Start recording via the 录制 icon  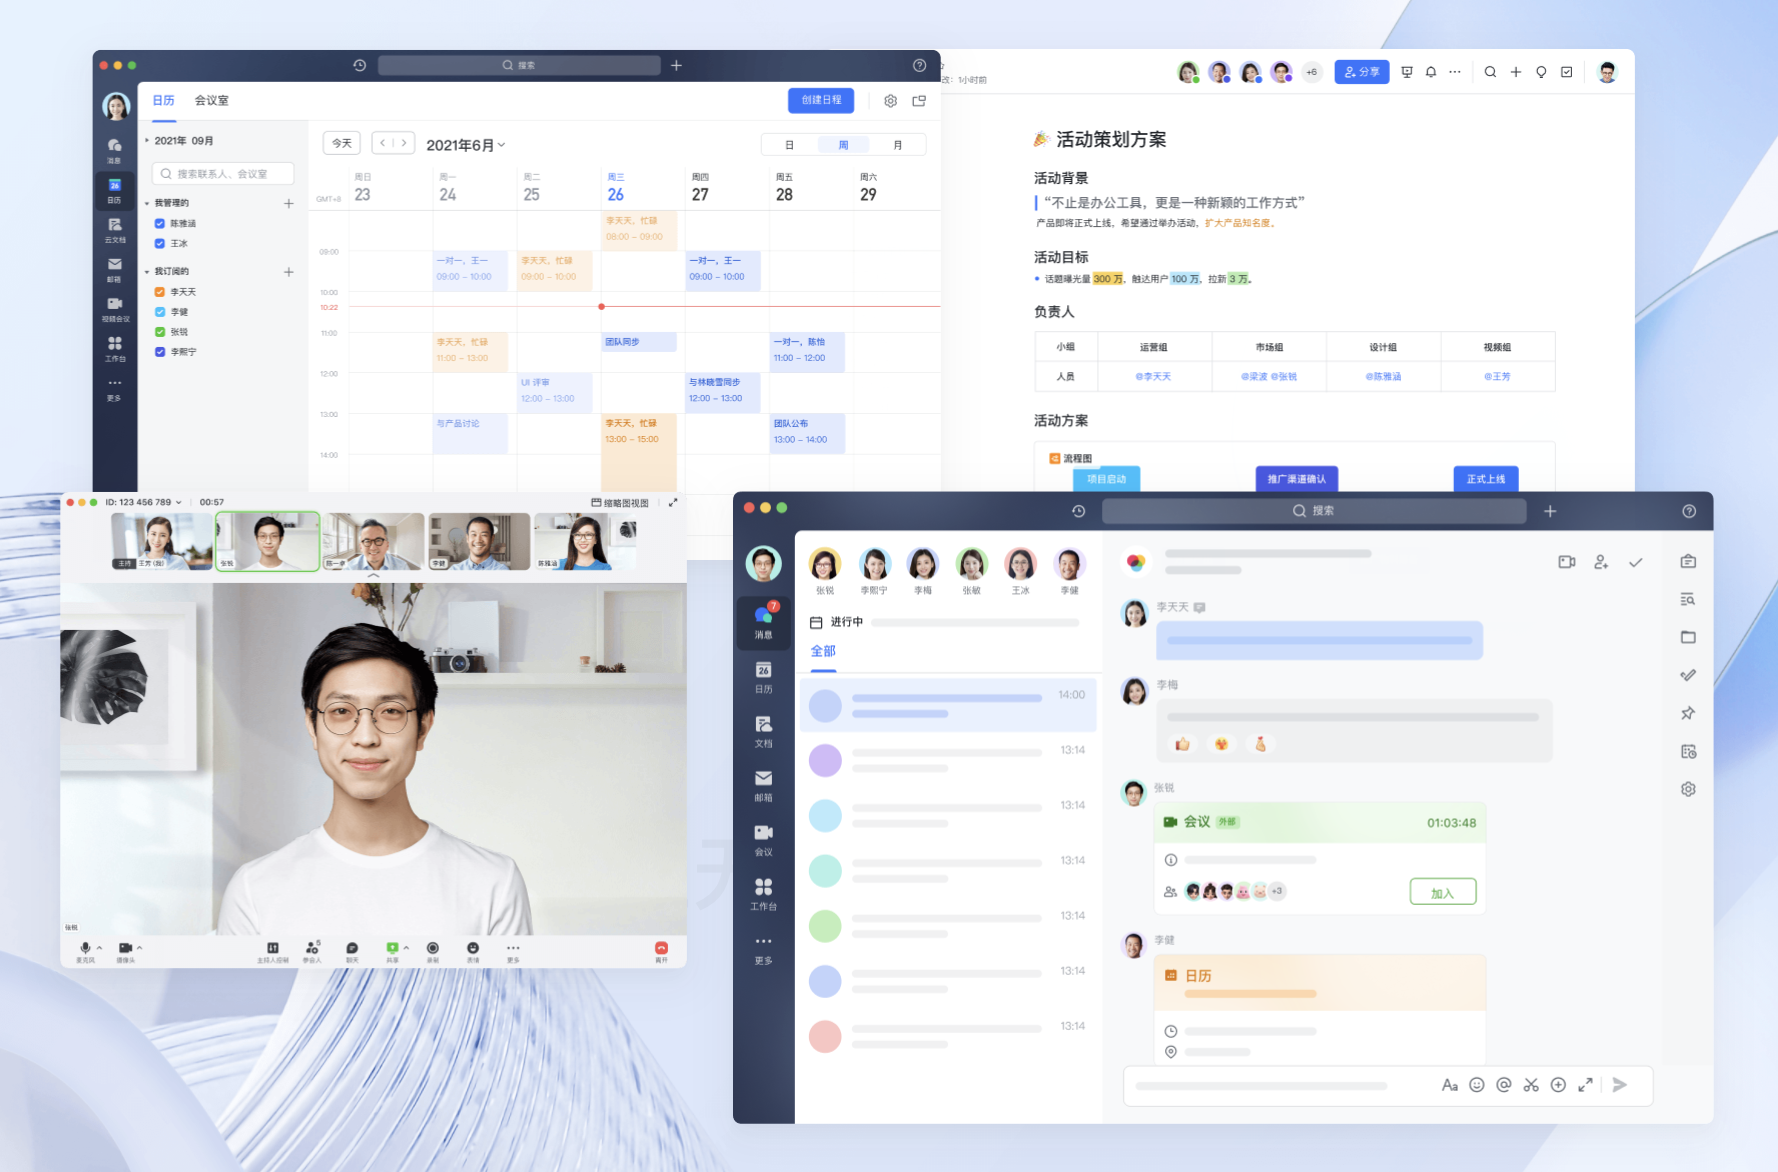click(433, 948)
